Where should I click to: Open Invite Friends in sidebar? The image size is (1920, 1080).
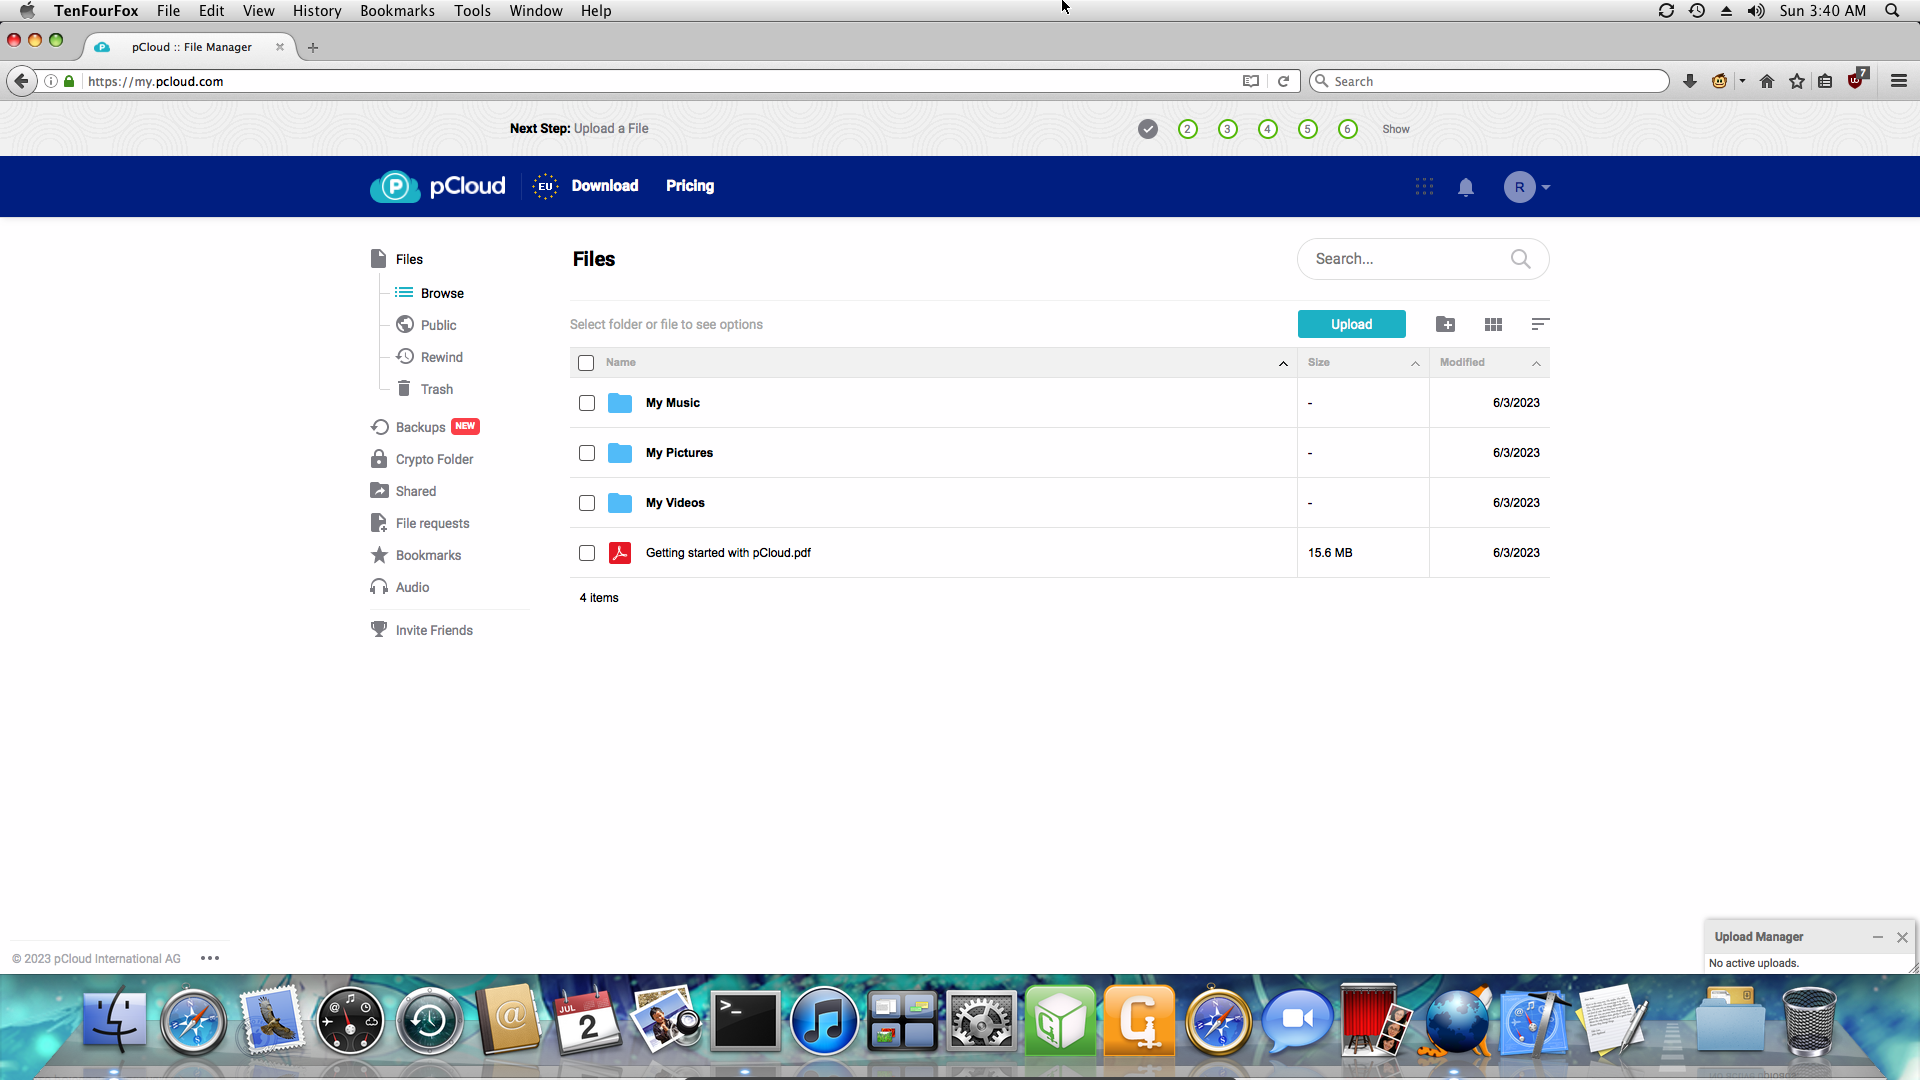434,630
